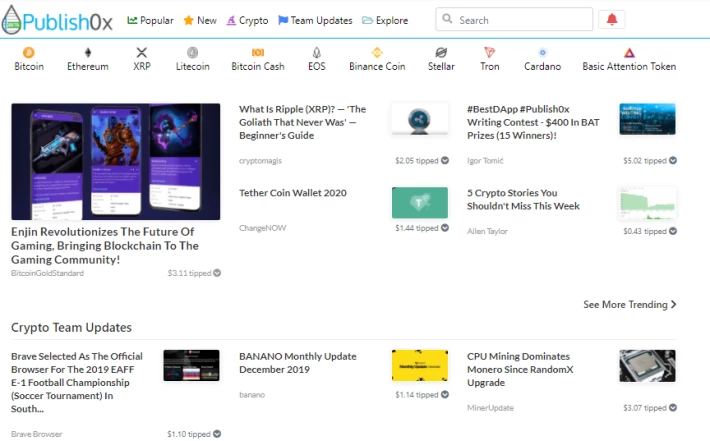Select the EOS icon
710x441 pixels.
click(317, 53)
